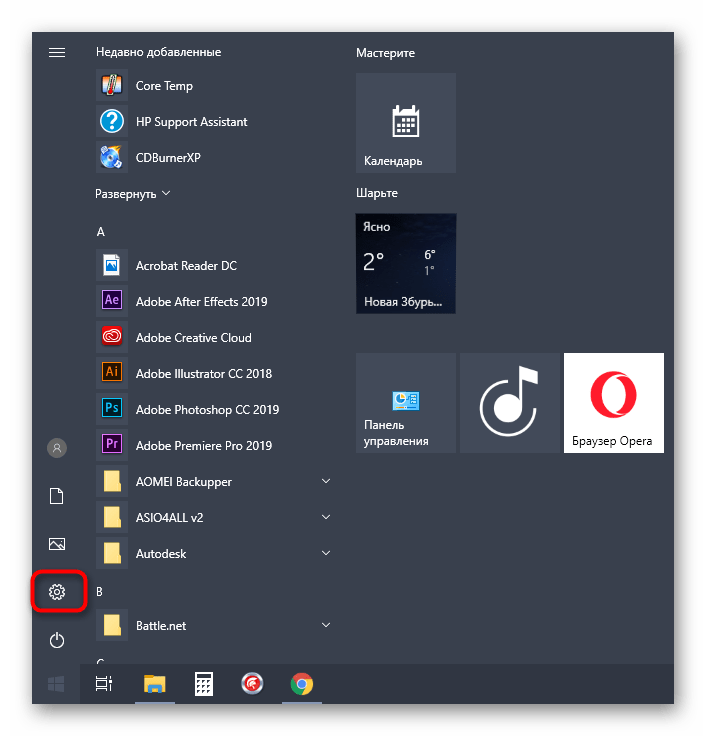The image size is (706, 736).
Task: Open the ASIO4ALL v2 folder icon
Action: coord(112,517)
